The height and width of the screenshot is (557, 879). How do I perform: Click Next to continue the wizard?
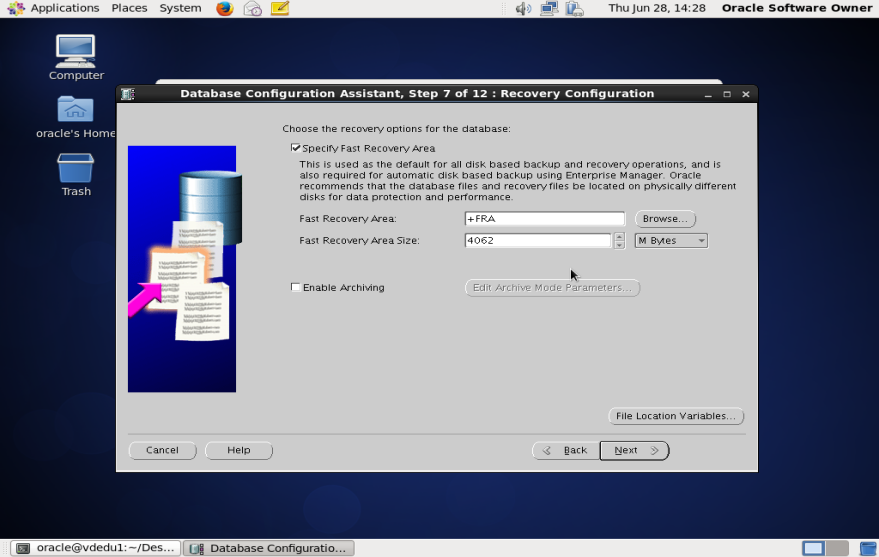click(x=634, y=450)
